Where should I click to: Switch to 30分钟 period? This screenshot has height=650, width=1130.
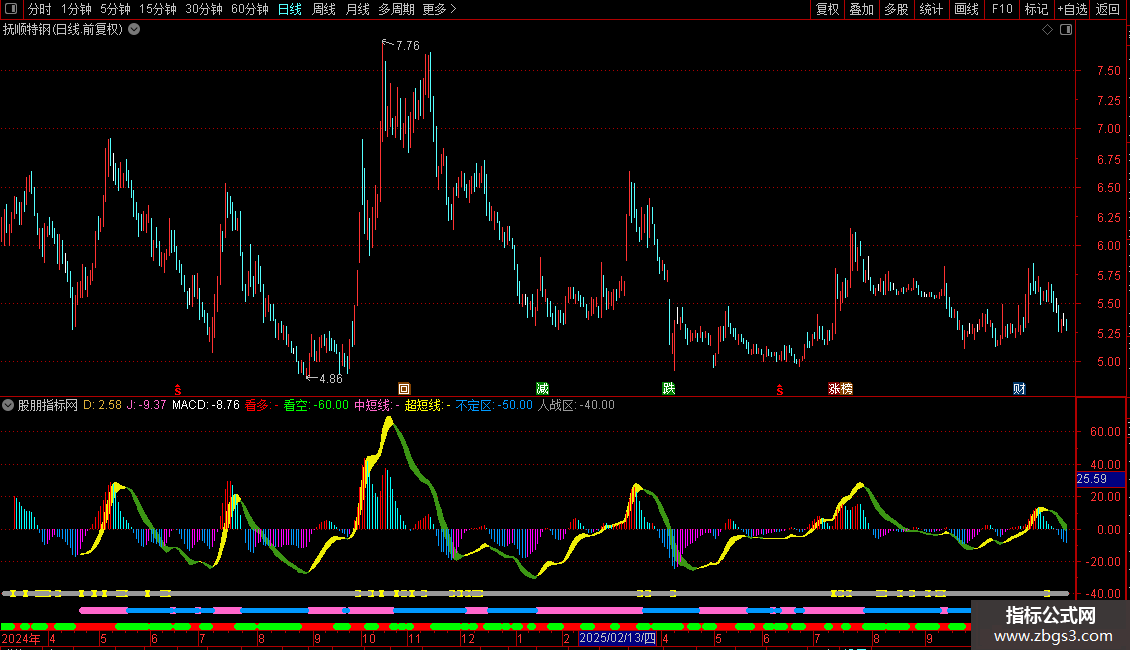tap(204, 9)
